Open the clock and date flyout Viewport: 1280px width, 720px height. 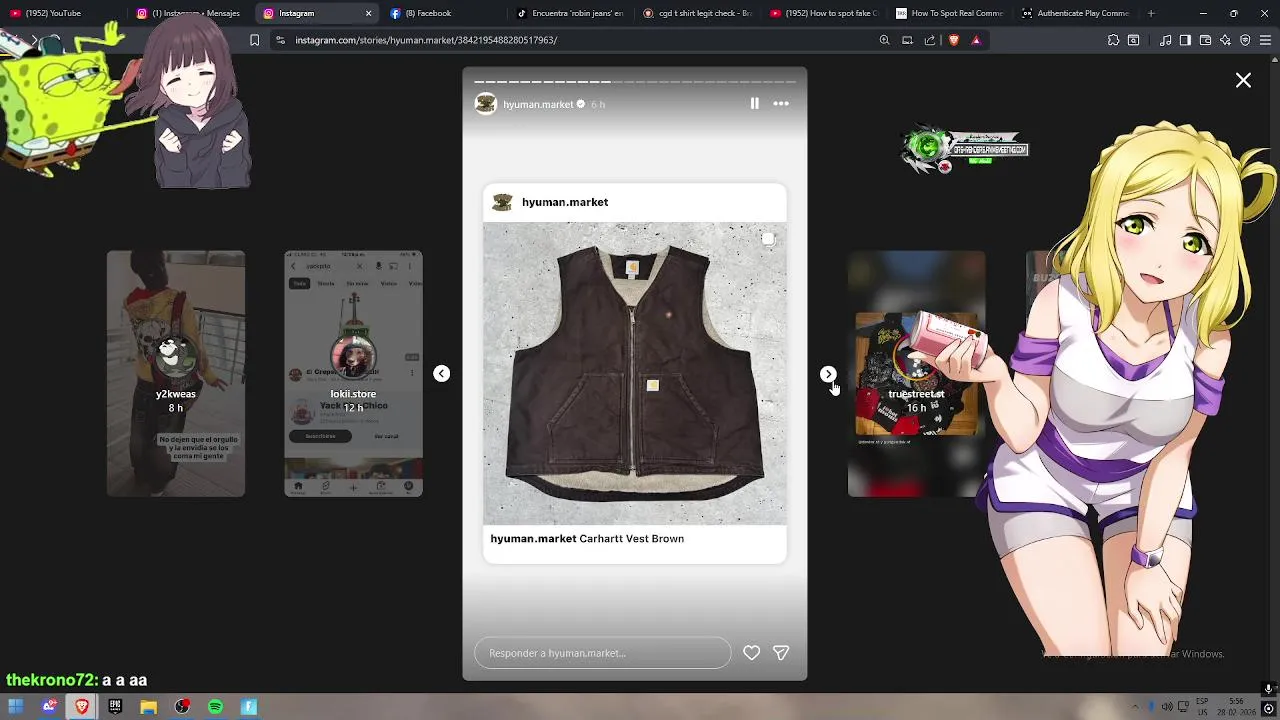(1238, 707)
